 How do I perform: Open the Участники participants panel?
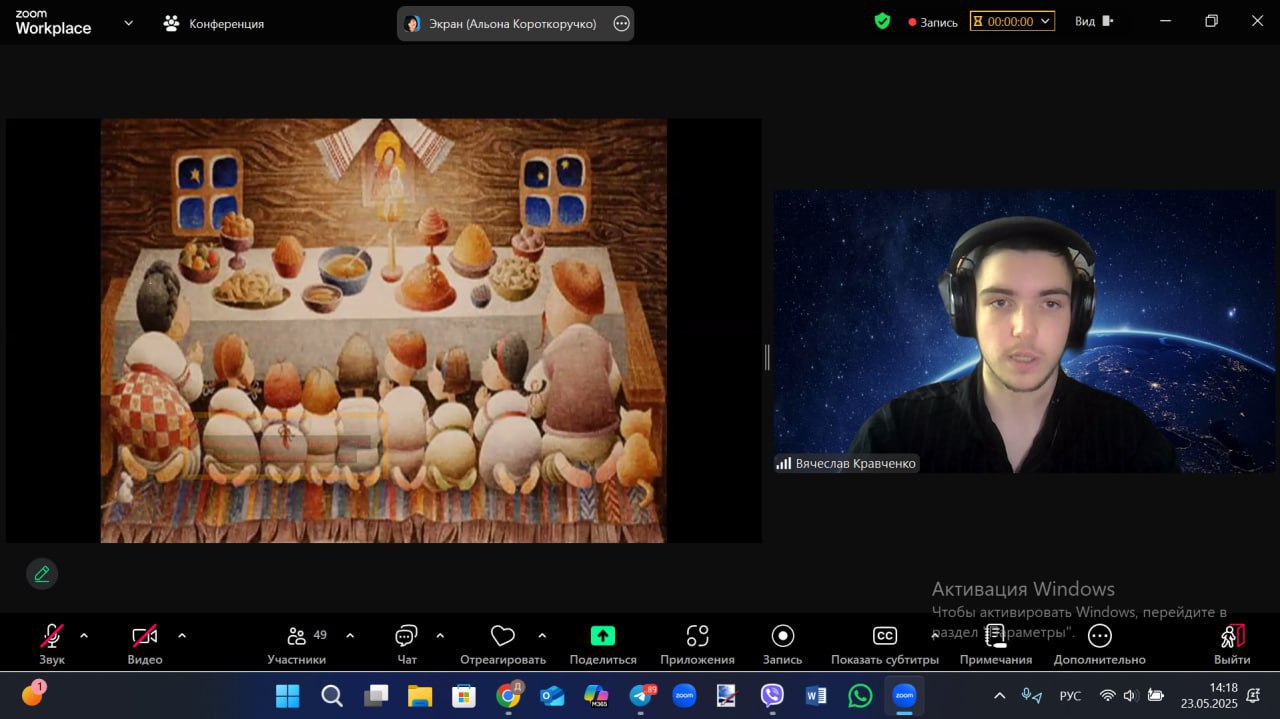pyautogui.click(x=297, y=643)
